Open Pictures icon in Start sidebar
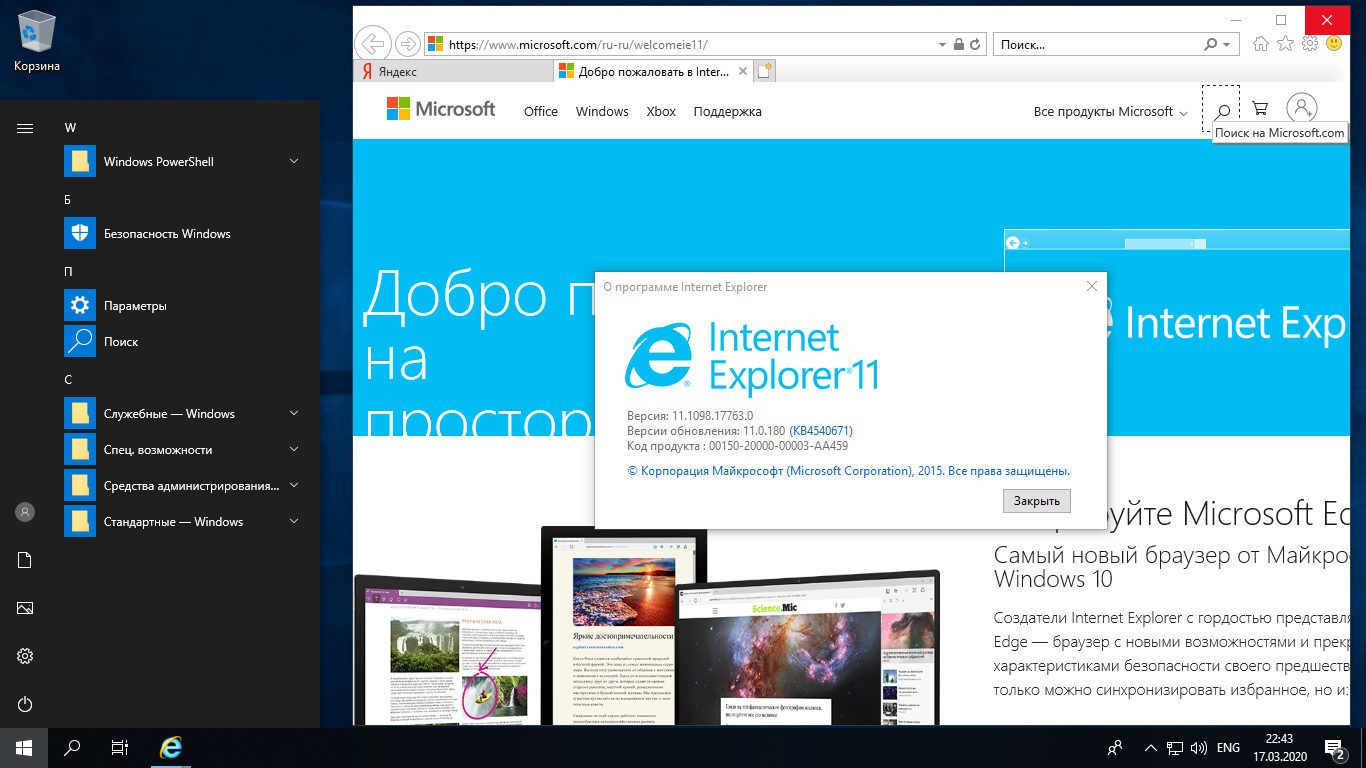1366x768 pixels. [25, 608]
